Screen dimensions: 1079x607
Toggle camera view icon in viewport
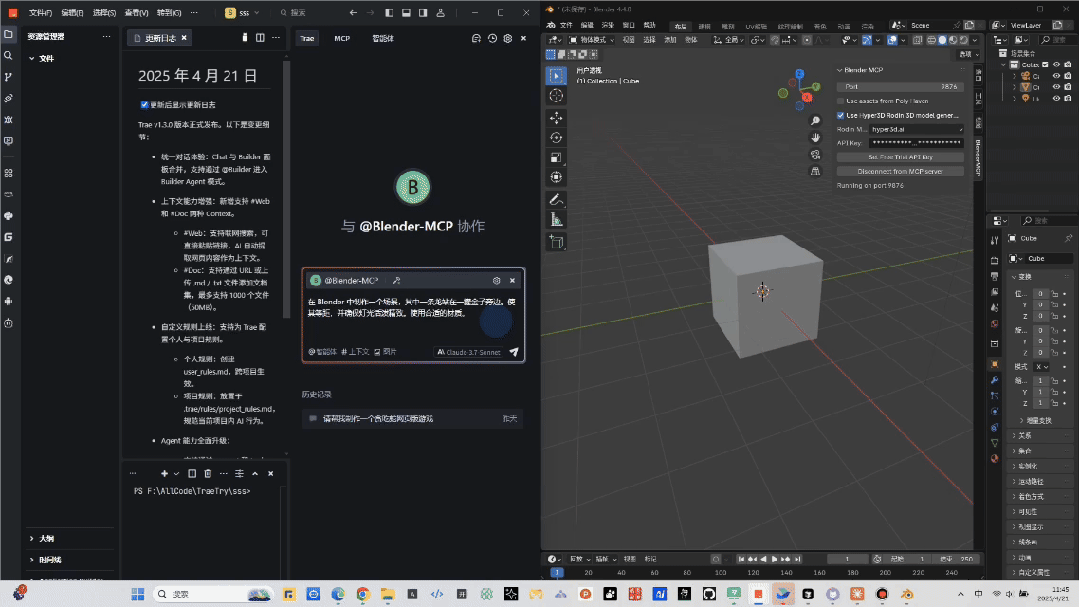(x=816, y=153)
